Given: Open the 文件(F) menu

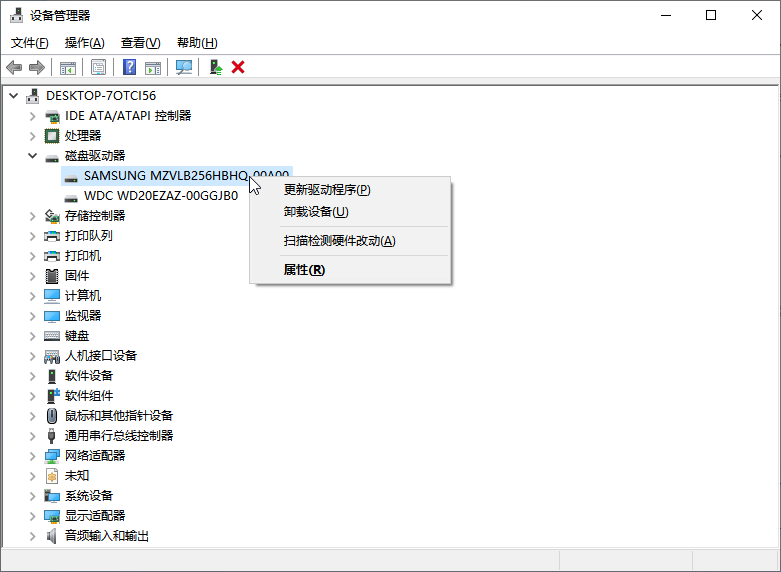Looking at the screenshot, I should tap(30, 43).
